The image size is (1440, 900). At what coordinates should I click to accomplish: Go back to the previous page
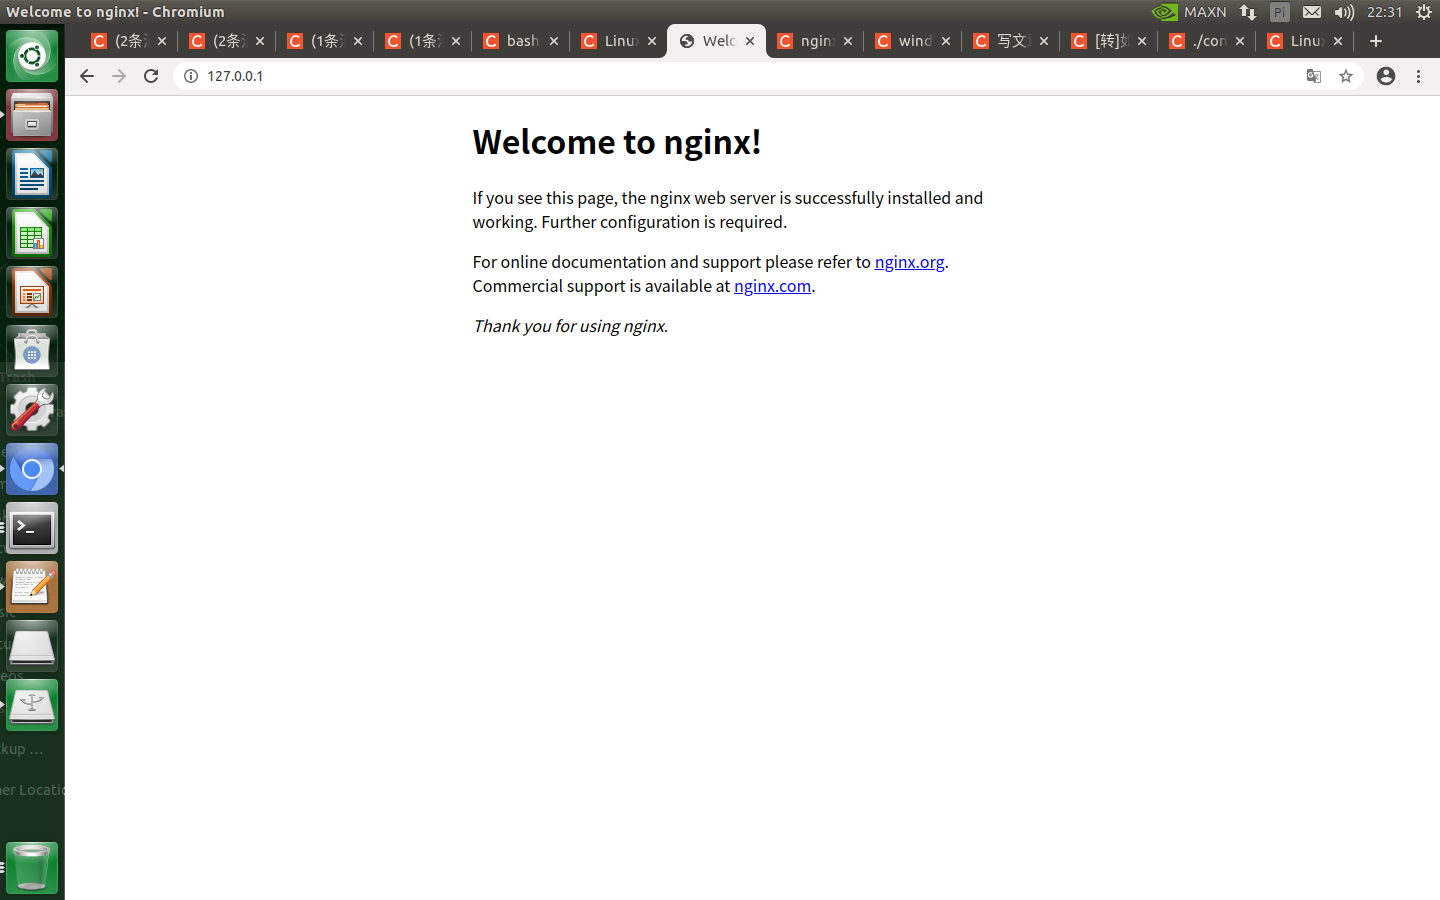pos(87,75)
